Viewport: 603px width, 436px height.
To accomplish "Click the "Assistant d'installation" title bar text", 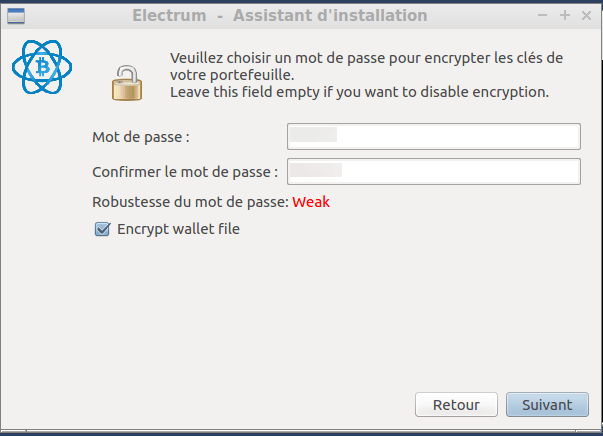I will [x=330, y=16].
